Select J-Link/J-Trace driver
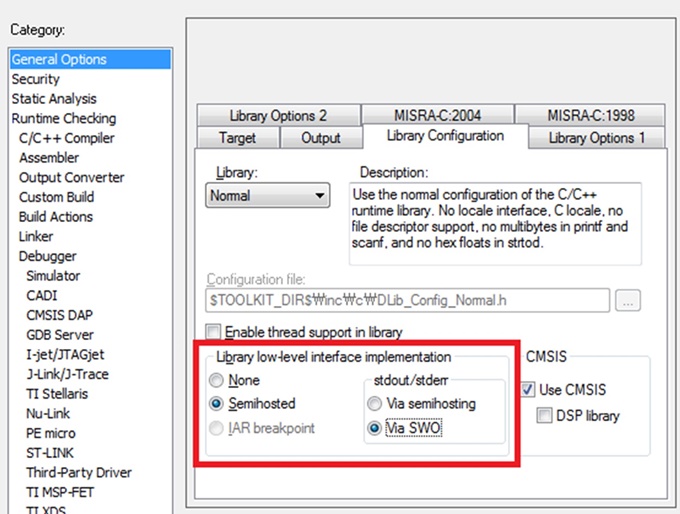Viewport: 680px width, 514px height. coord(67,374)
